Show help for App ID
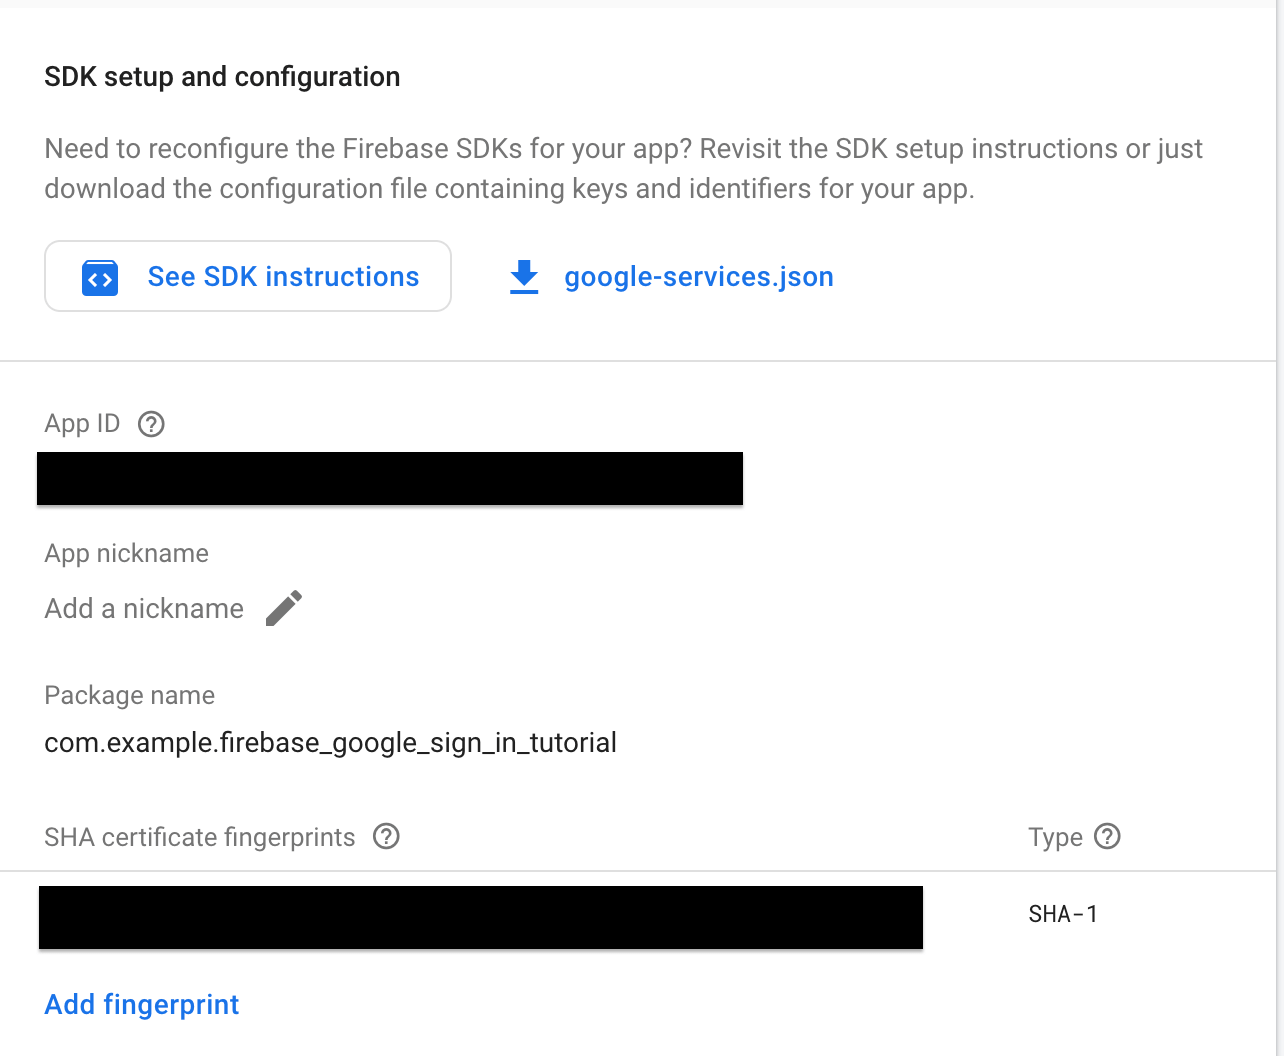Image resolution: width=1284 pixels, height=1056 pixels. tap(151, 424)
